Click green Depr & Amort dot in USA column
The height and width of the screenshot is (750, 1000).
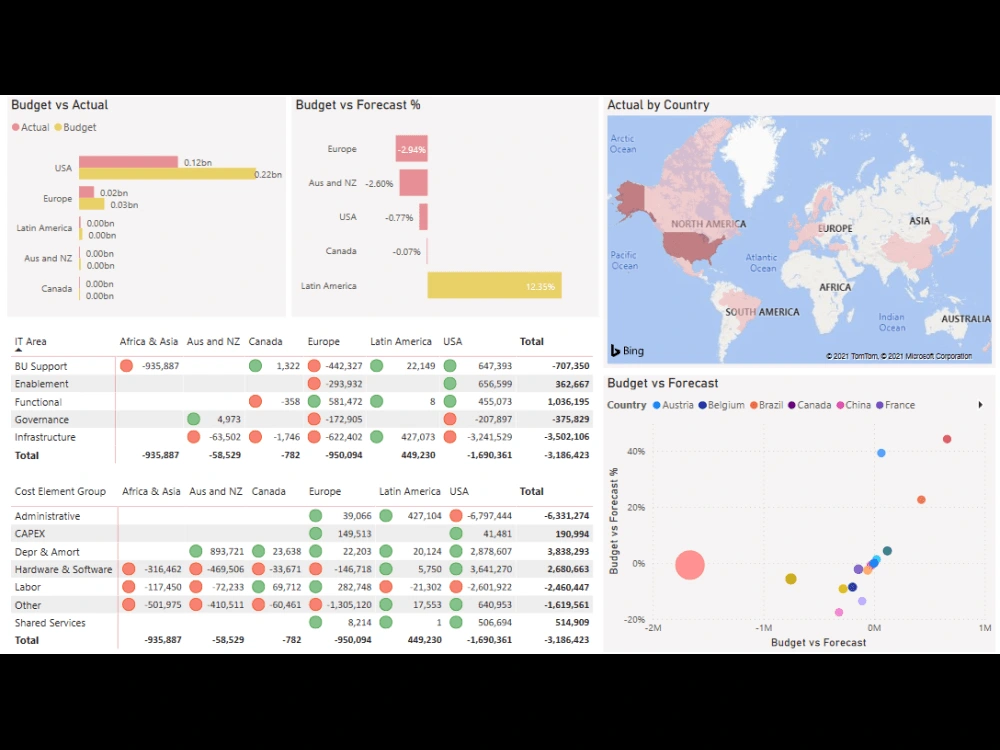[458, 551]
